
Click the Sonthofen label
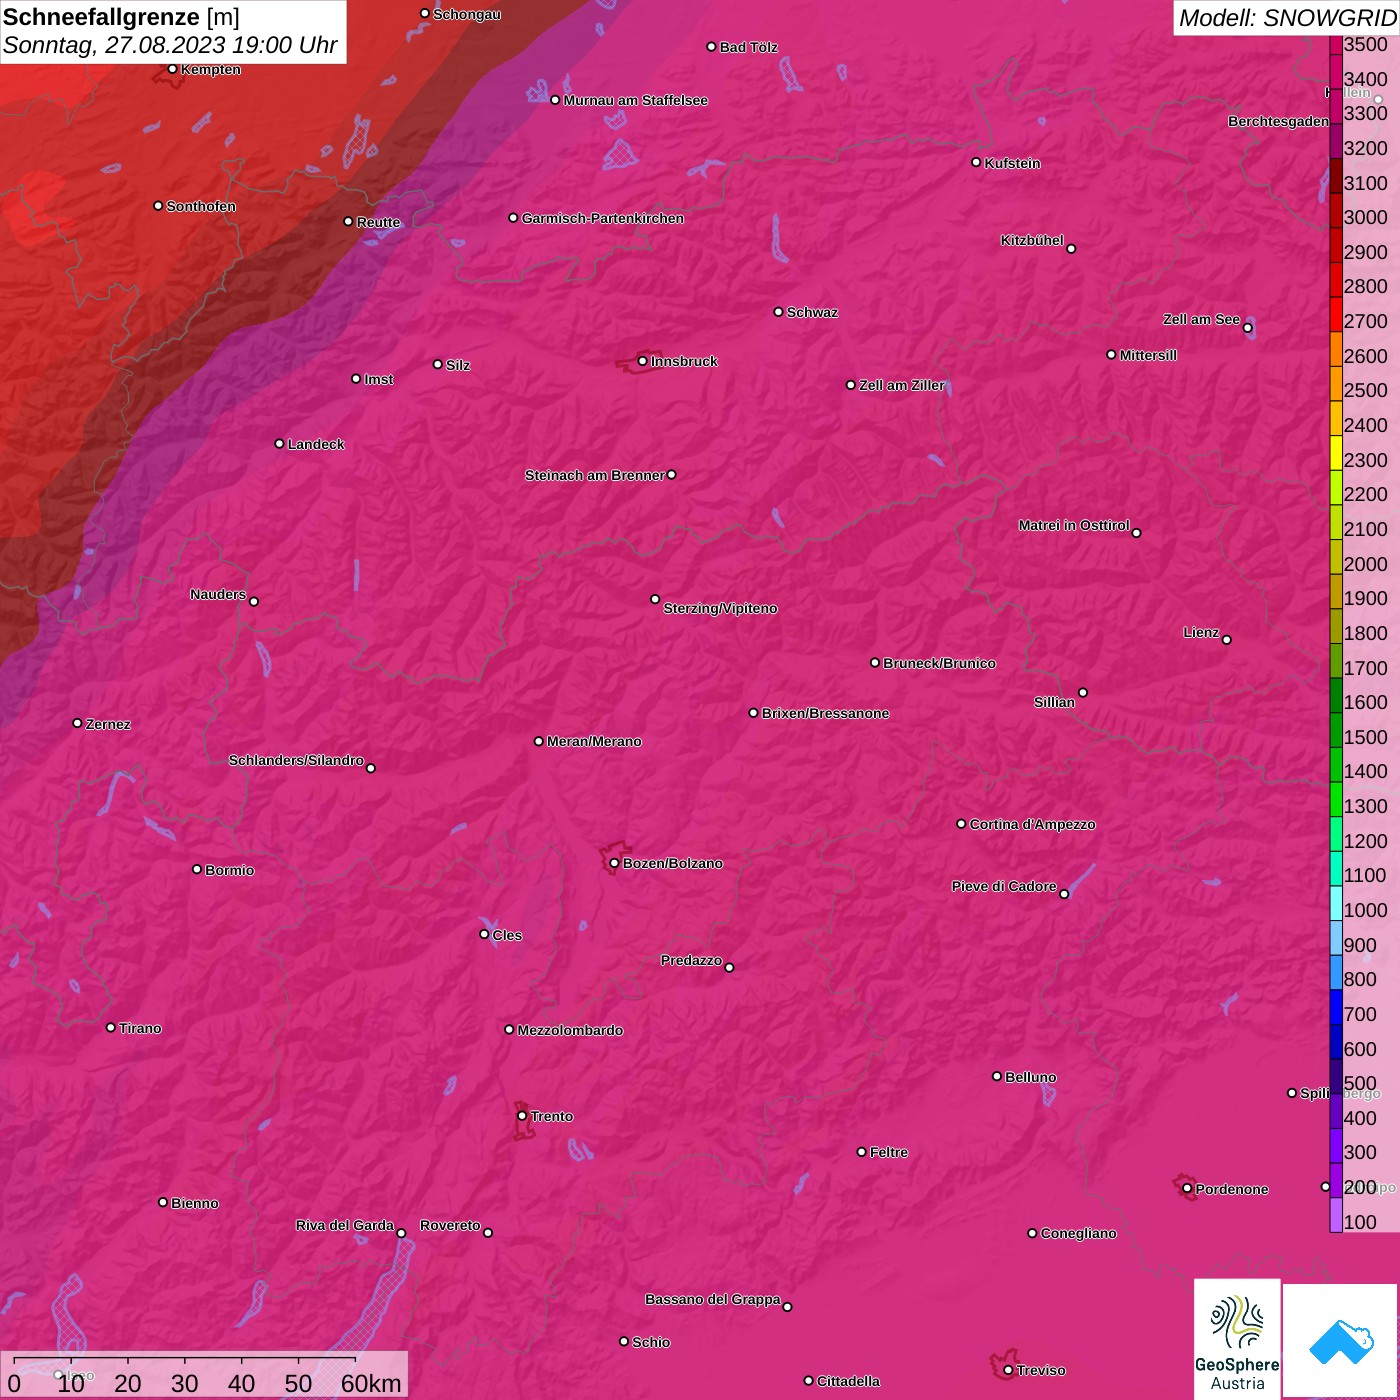pyautogui.click(x=201, y=206)
